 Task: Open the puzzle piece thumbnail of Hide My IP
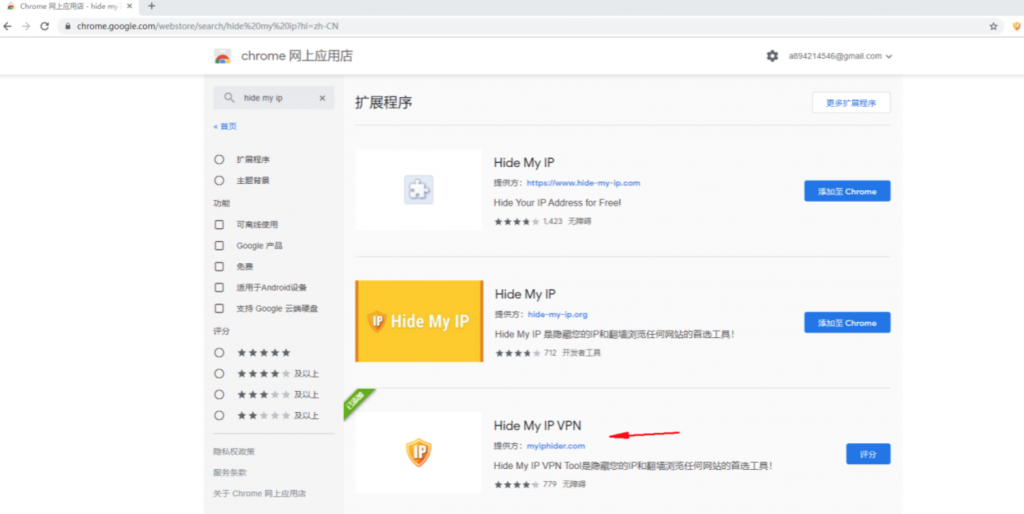(x=419, y=190)
